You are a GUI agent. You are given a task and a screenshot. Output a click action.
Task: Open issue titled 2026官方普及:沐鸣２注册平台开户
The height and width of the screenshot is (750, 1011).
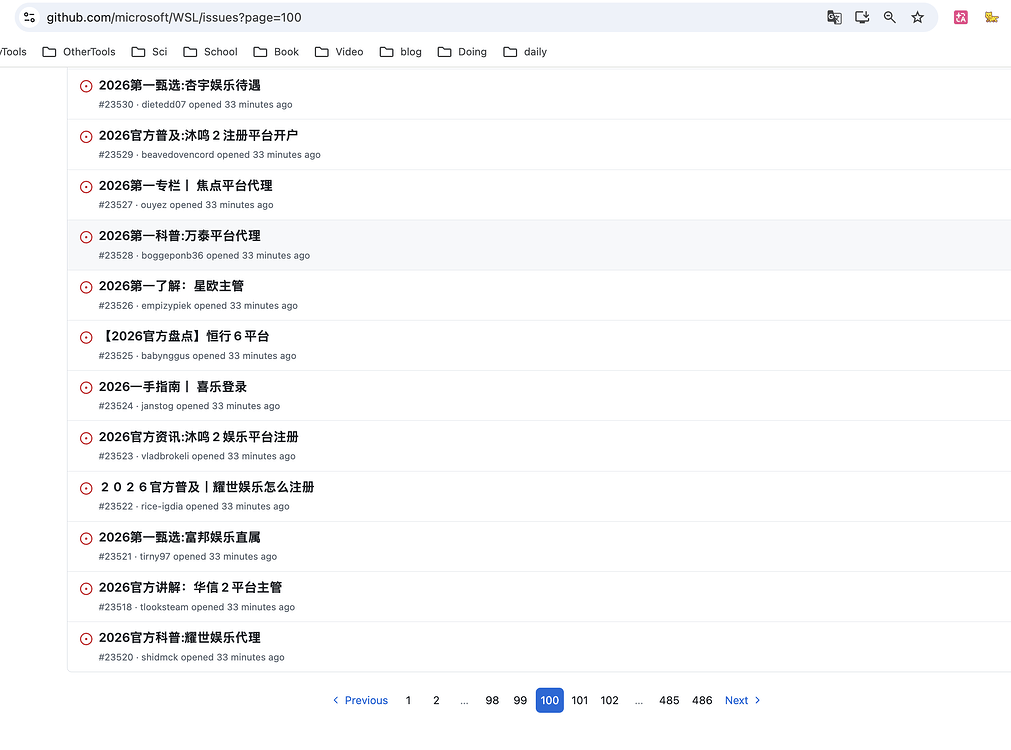pos(198,135)
